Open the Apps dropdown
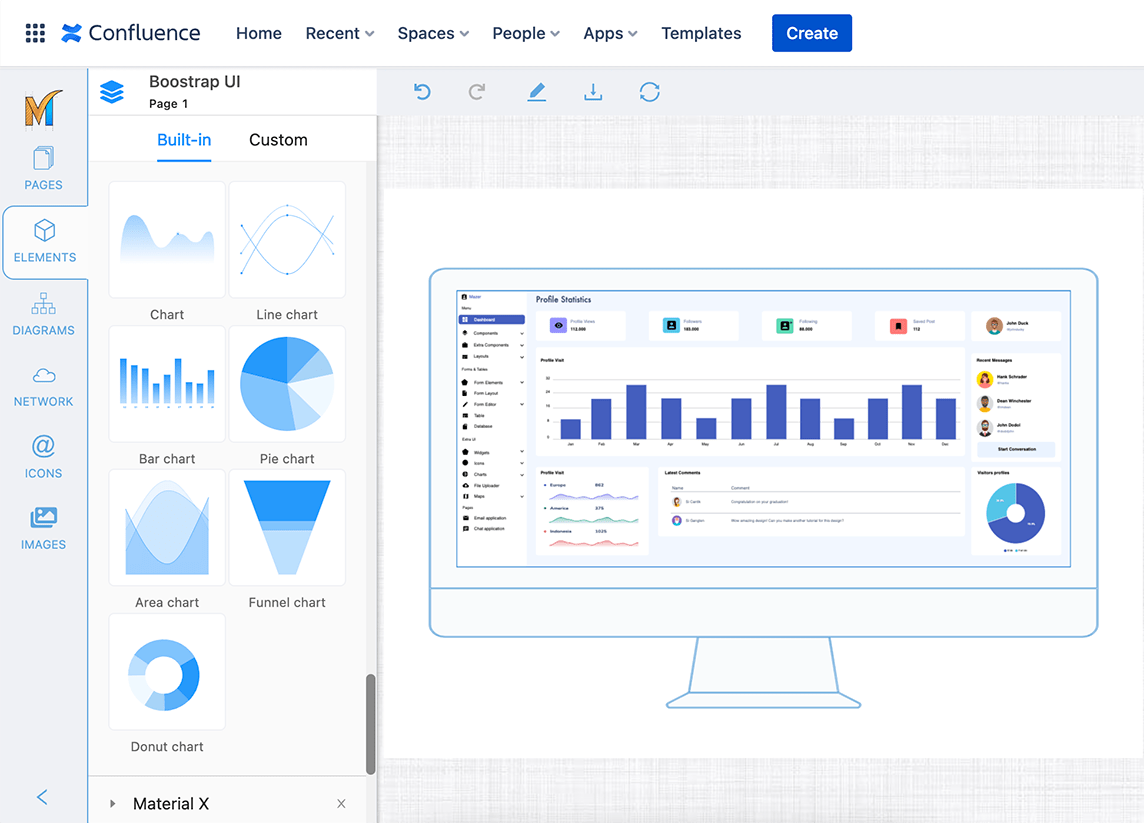 (609, 33)
